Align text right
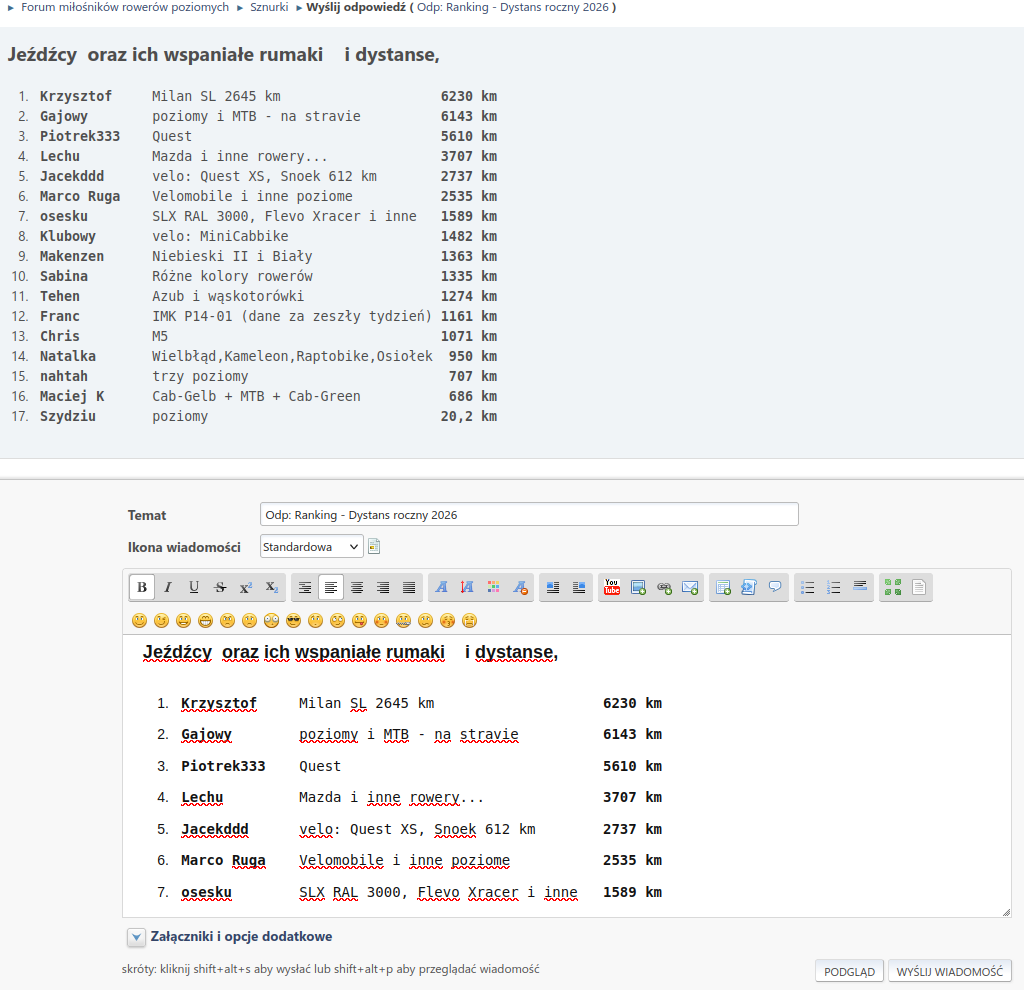The height and width of the screenshot is (990, 1024). [383, 587]
